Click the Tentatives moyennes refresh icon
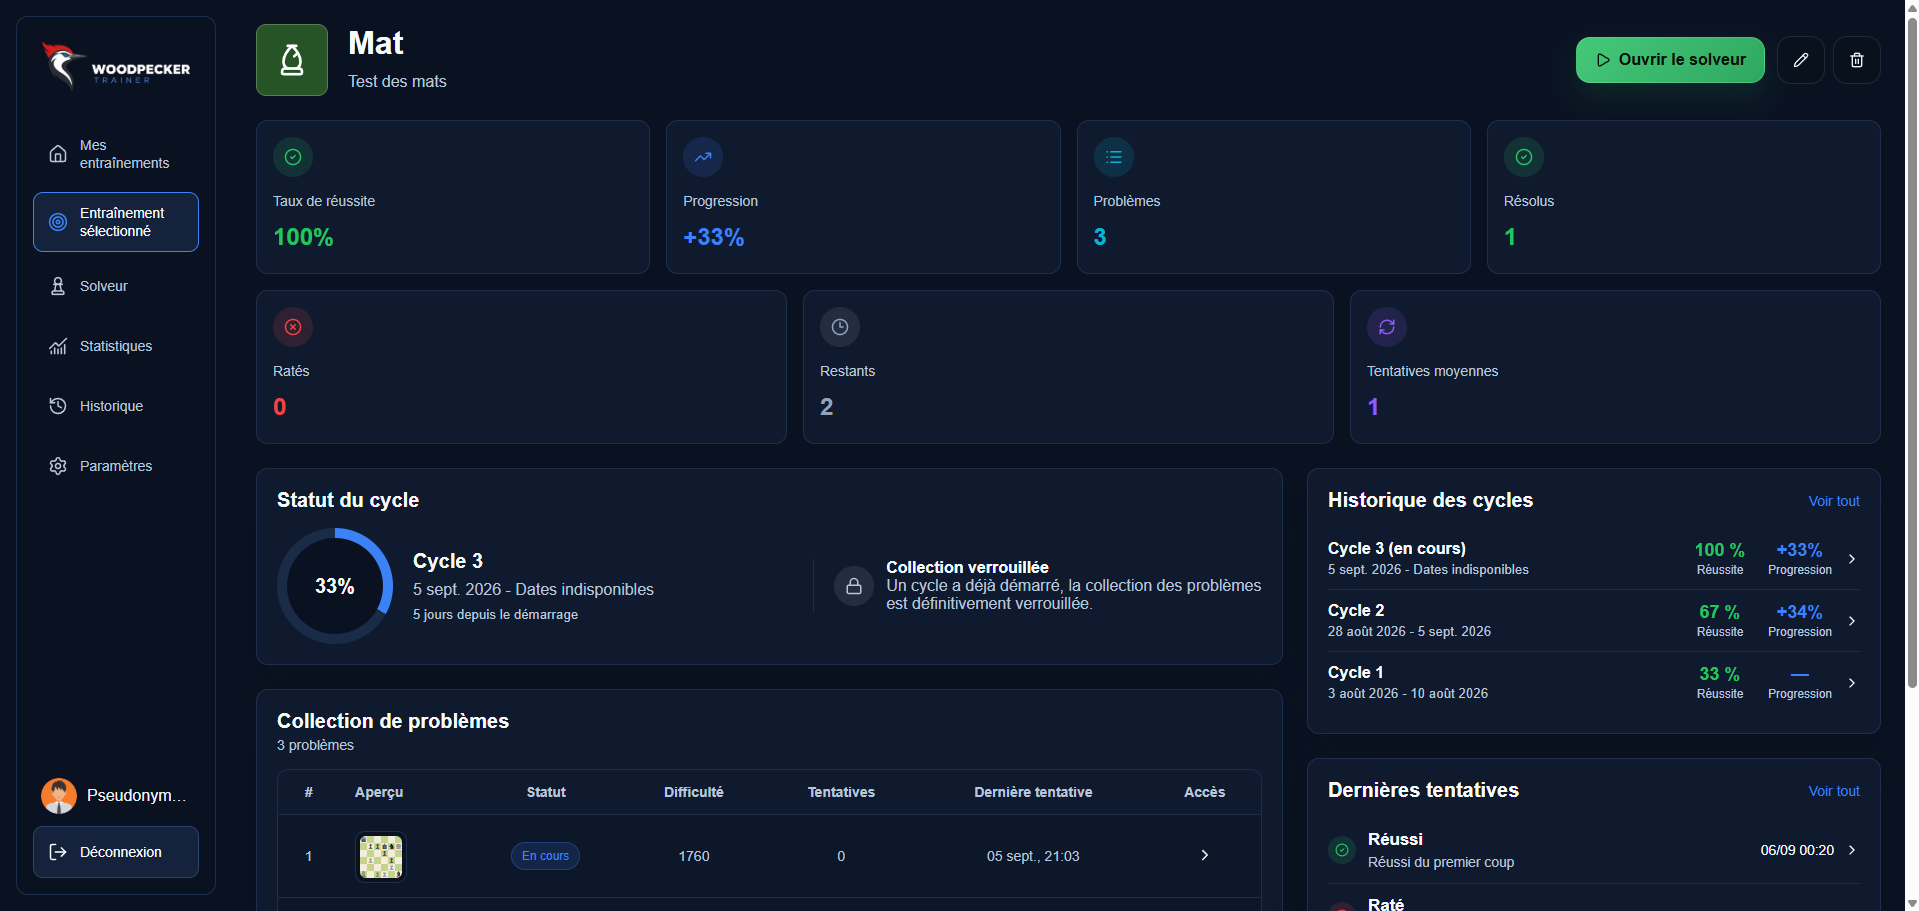Screen dimensions: 1919x911 1387,327
